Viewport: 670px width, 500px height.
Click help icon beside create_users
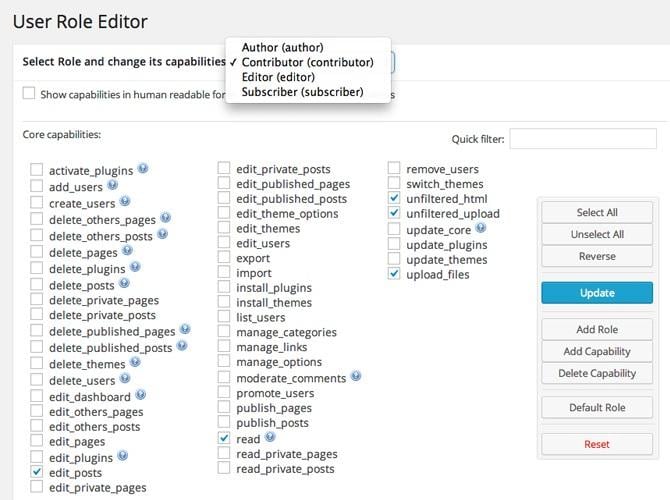pyautogui.click(x=124, y=201)
